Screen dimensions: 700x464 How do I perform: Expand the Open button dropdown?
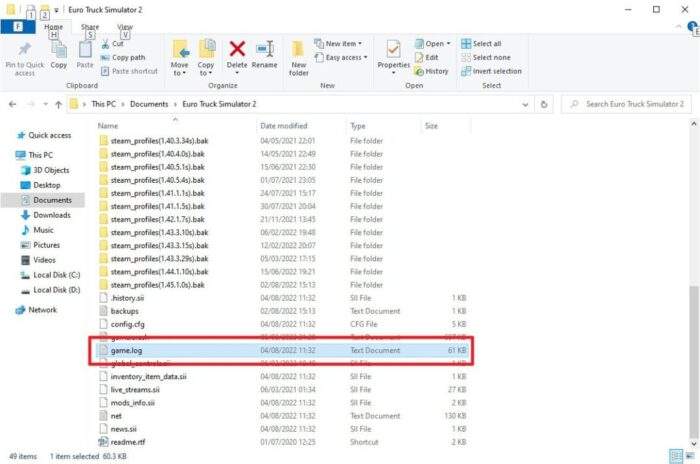click(448, 44)
